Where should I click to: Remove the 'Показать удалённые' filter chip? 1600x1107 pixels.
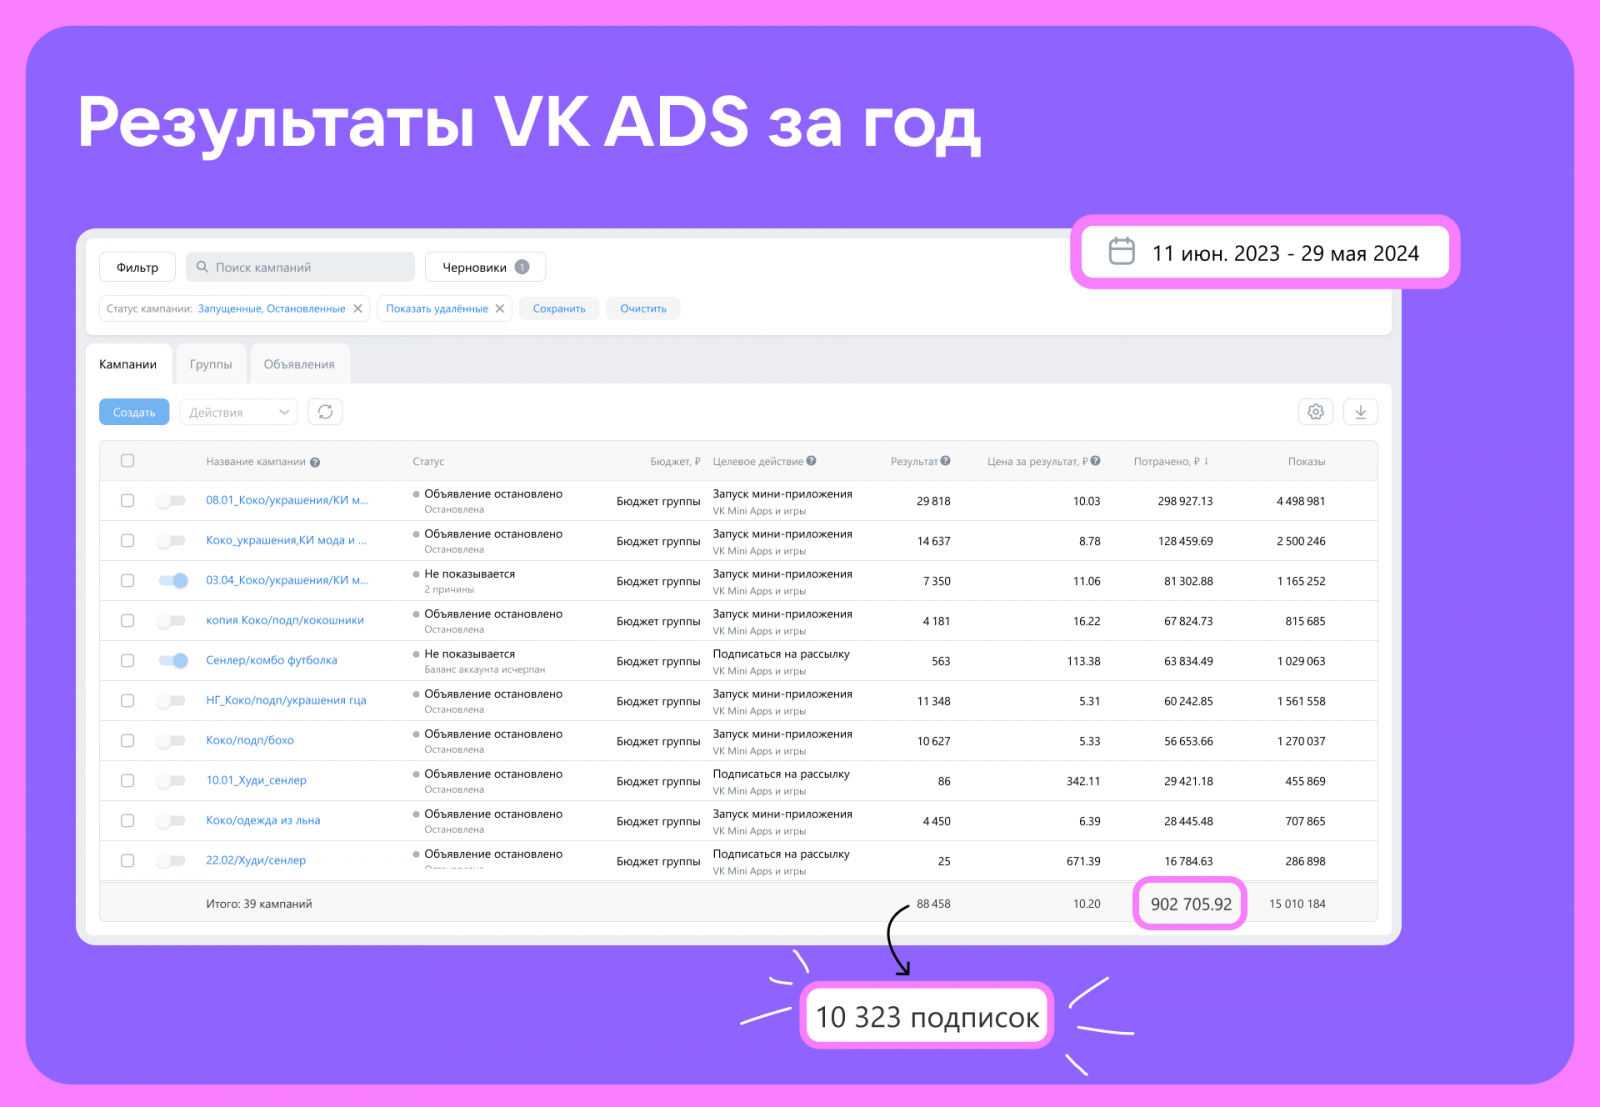pyautogui.click(x=500, y=309)
